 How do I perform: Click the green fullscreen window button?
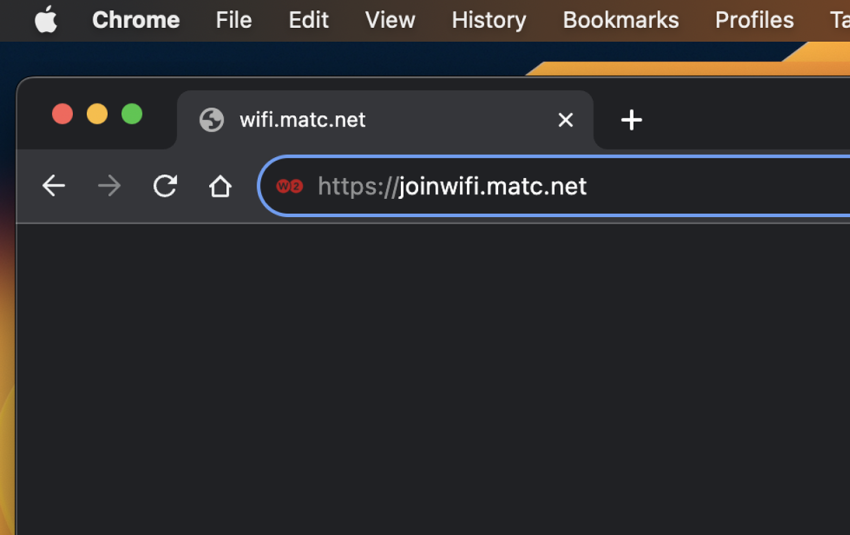pyautogui.click(x=132, y=114)
